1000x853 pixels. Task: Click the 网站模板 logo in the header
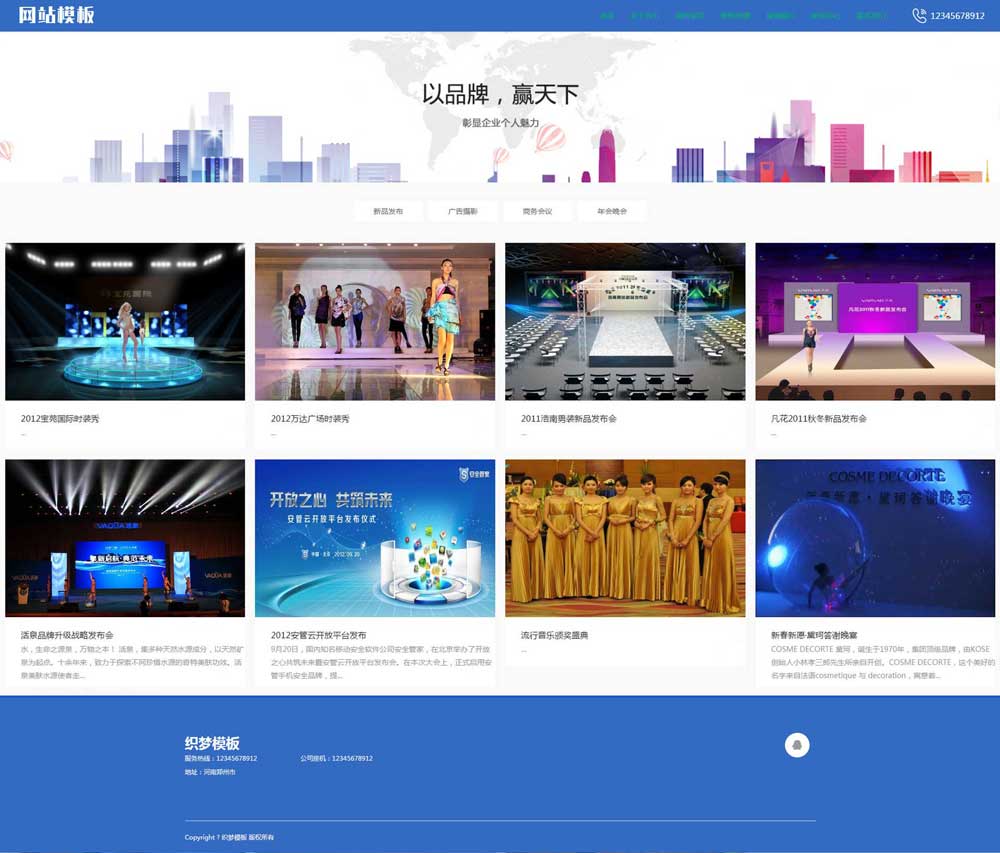click(x=56, y=15)
